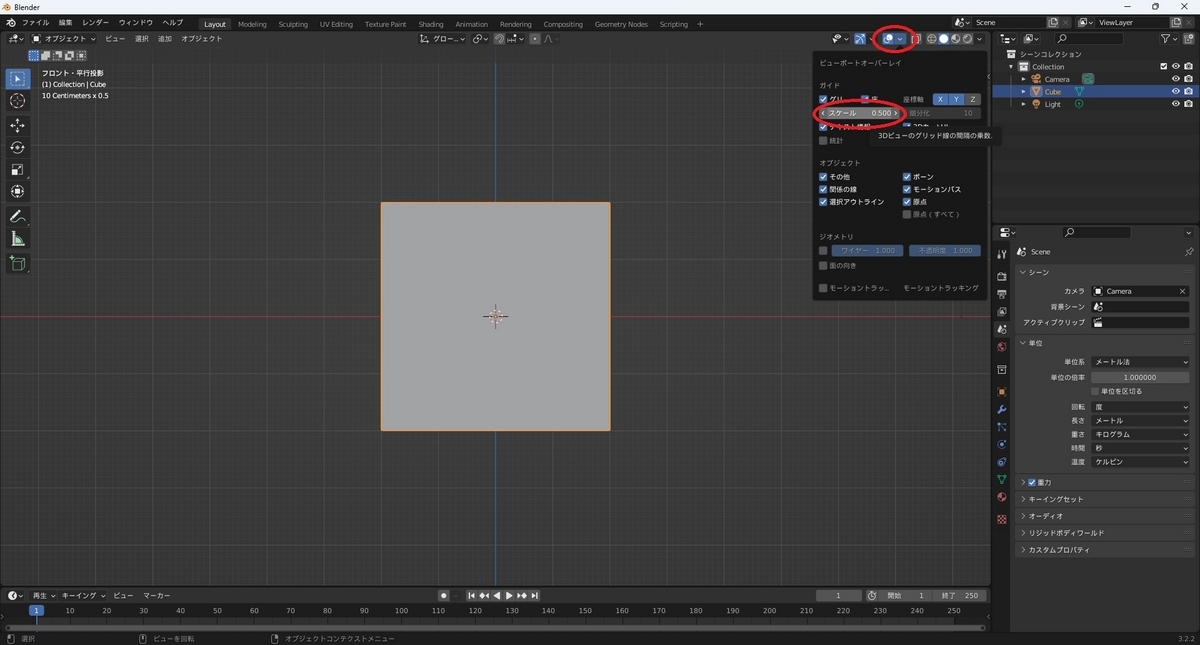Expand the キーイングセット panel
1200x645 pixels.
point(1056,499)
